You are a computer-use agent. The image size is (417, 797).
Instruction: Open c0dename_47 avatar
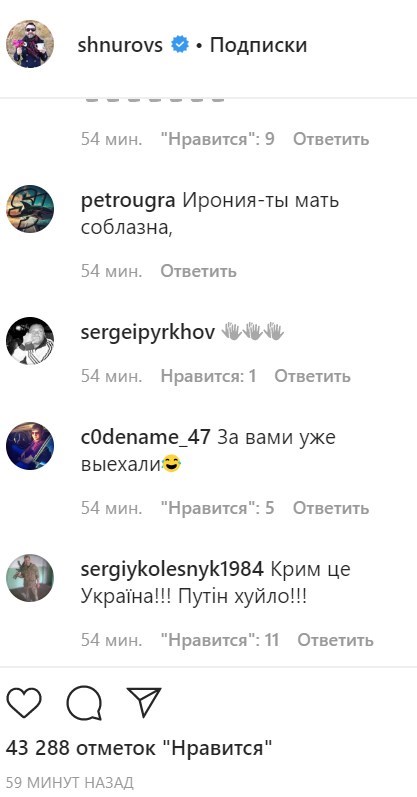pyautogui.click(x=29, y=446)
